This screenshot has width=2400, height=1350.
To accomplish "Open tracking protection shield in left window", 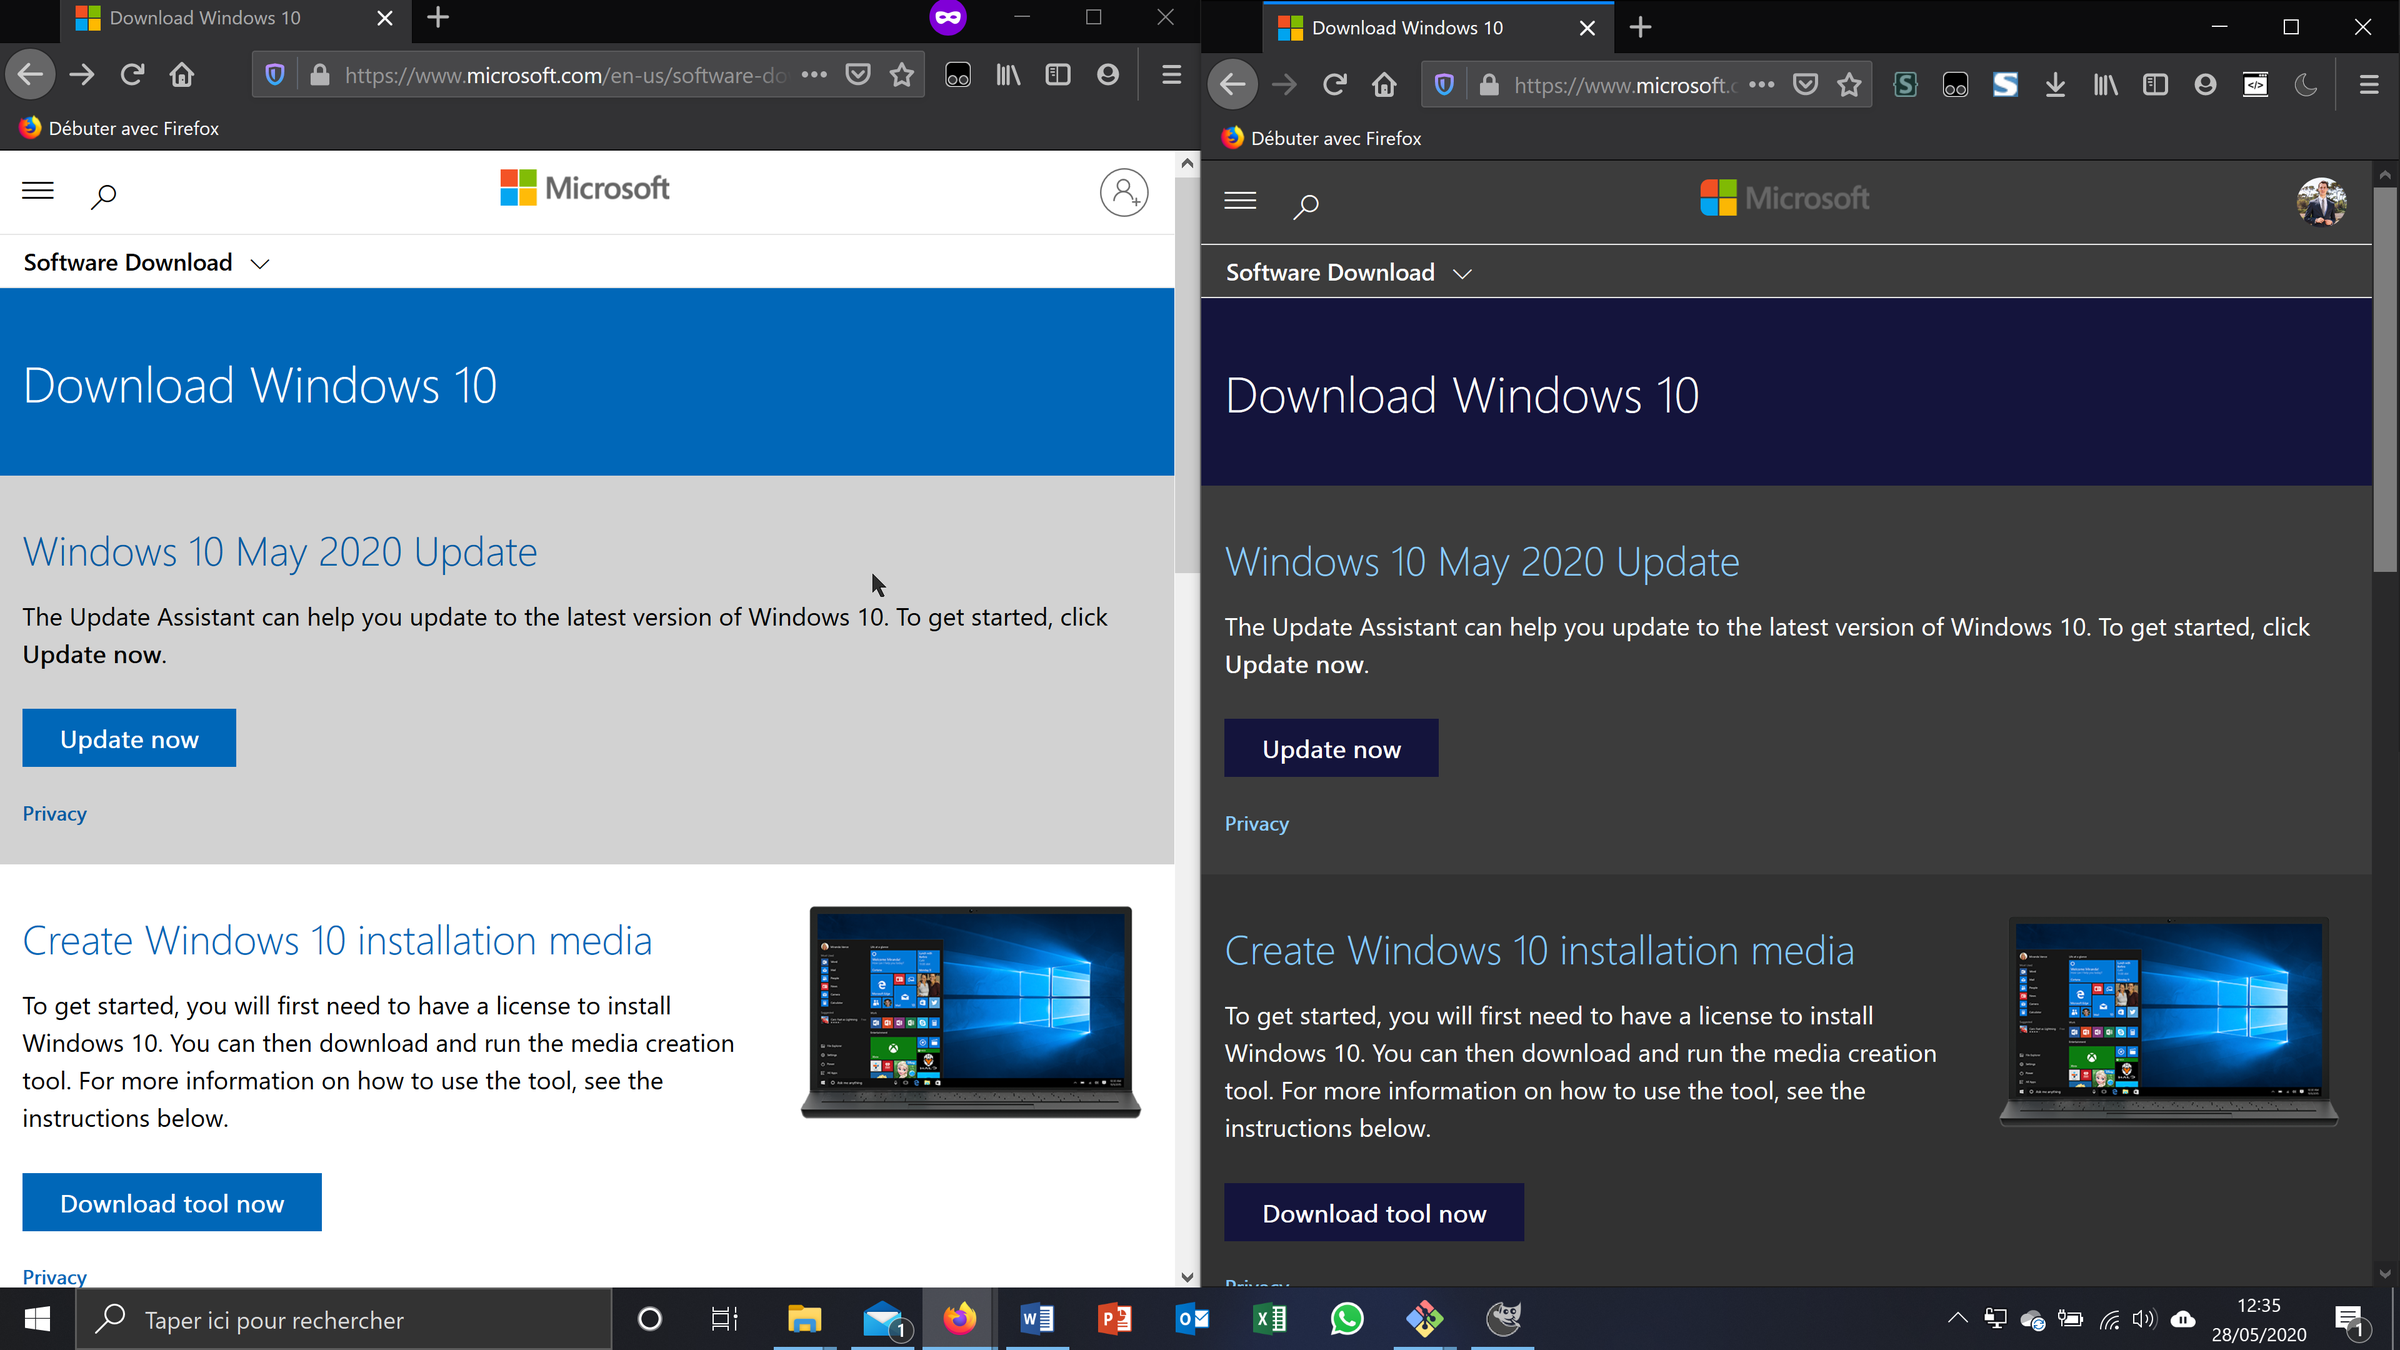I will (275, 75).
